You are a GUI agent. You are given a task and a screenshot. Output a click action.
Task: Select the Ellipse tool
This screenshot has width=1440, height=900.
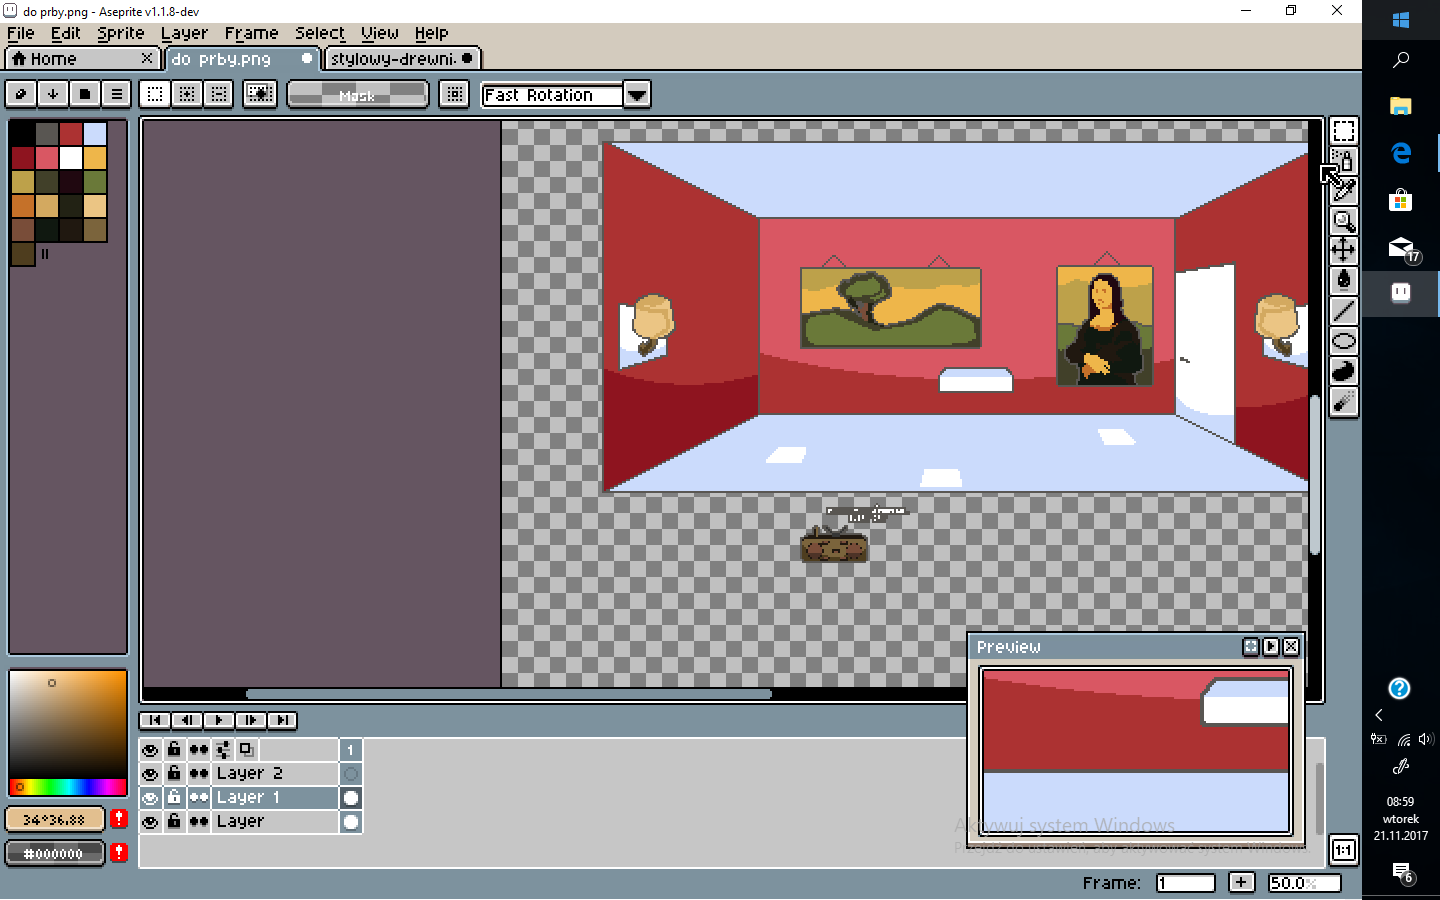click(1343, 341)
